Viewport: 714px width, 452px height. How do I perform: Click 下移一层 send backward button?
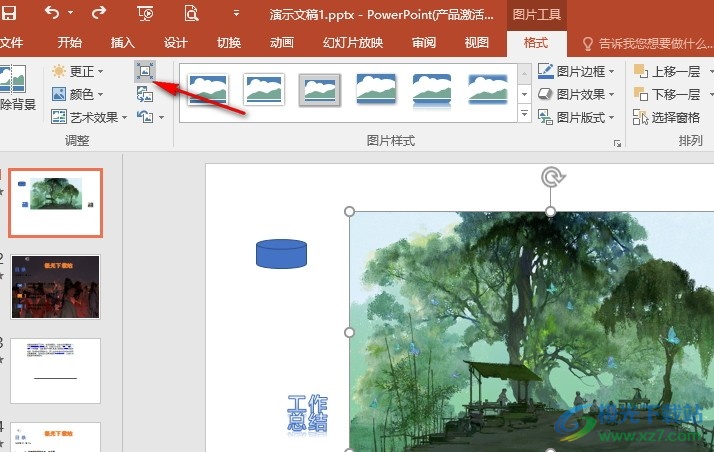[667, 94]
